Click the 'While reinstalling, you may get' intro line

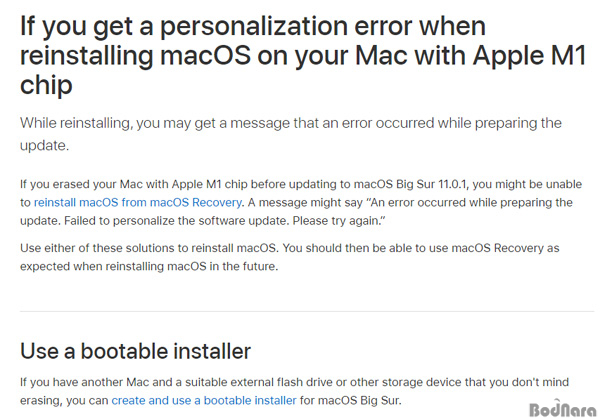coord(291,123)
